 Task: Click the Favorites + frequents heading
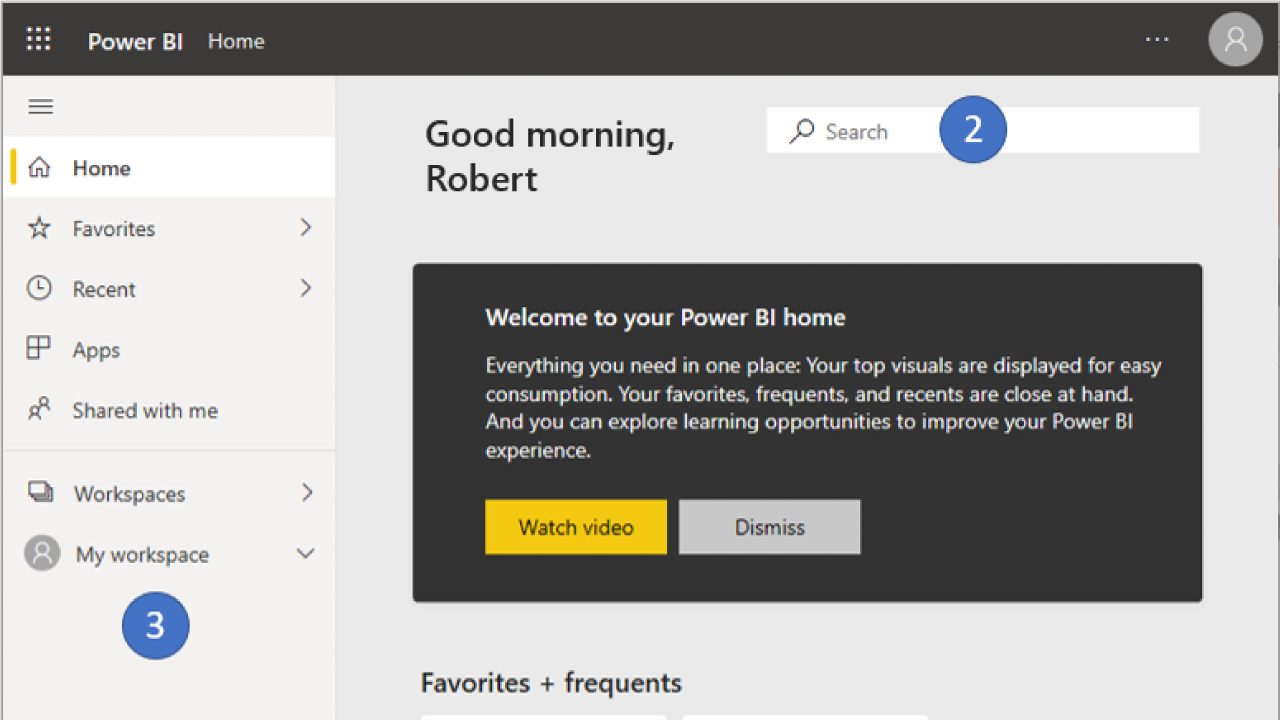pos(551,682)
